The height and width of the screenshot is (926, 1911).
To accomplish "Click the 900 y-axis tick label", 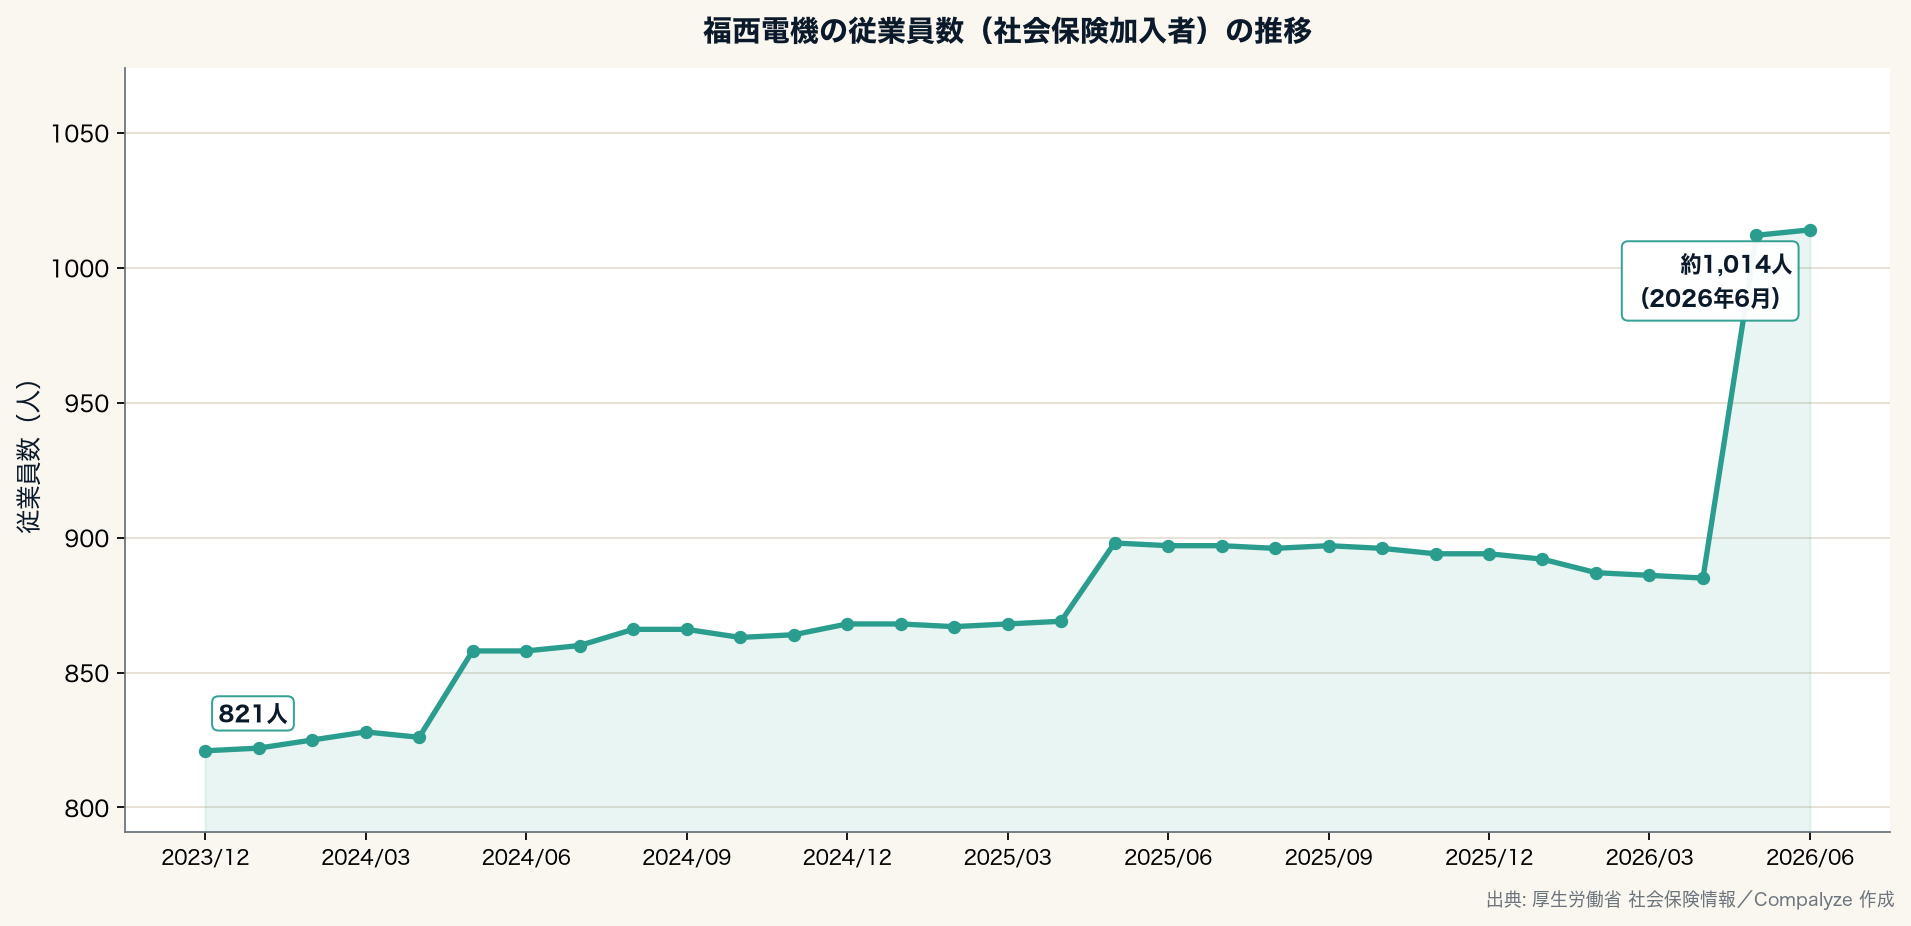I will 87,539.
